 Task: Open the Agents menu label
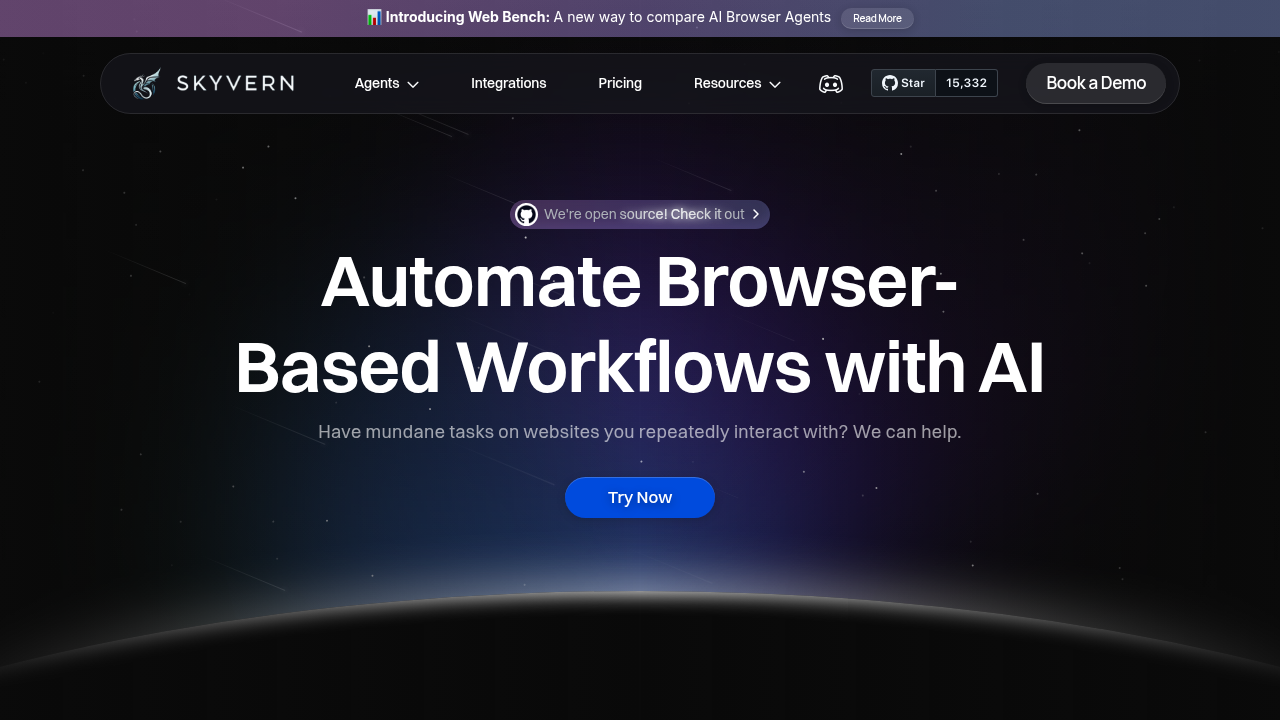pos(377,84)
